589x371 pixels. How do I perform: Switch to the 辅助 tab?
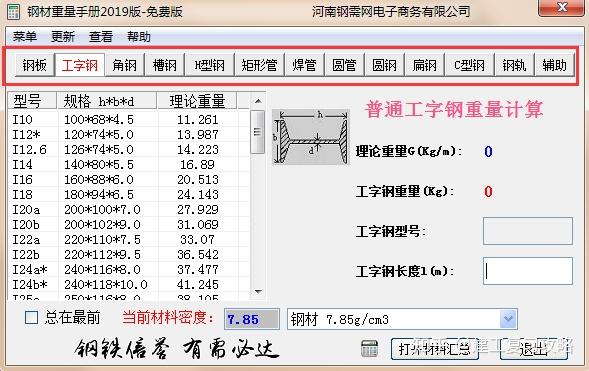(554, 65)
